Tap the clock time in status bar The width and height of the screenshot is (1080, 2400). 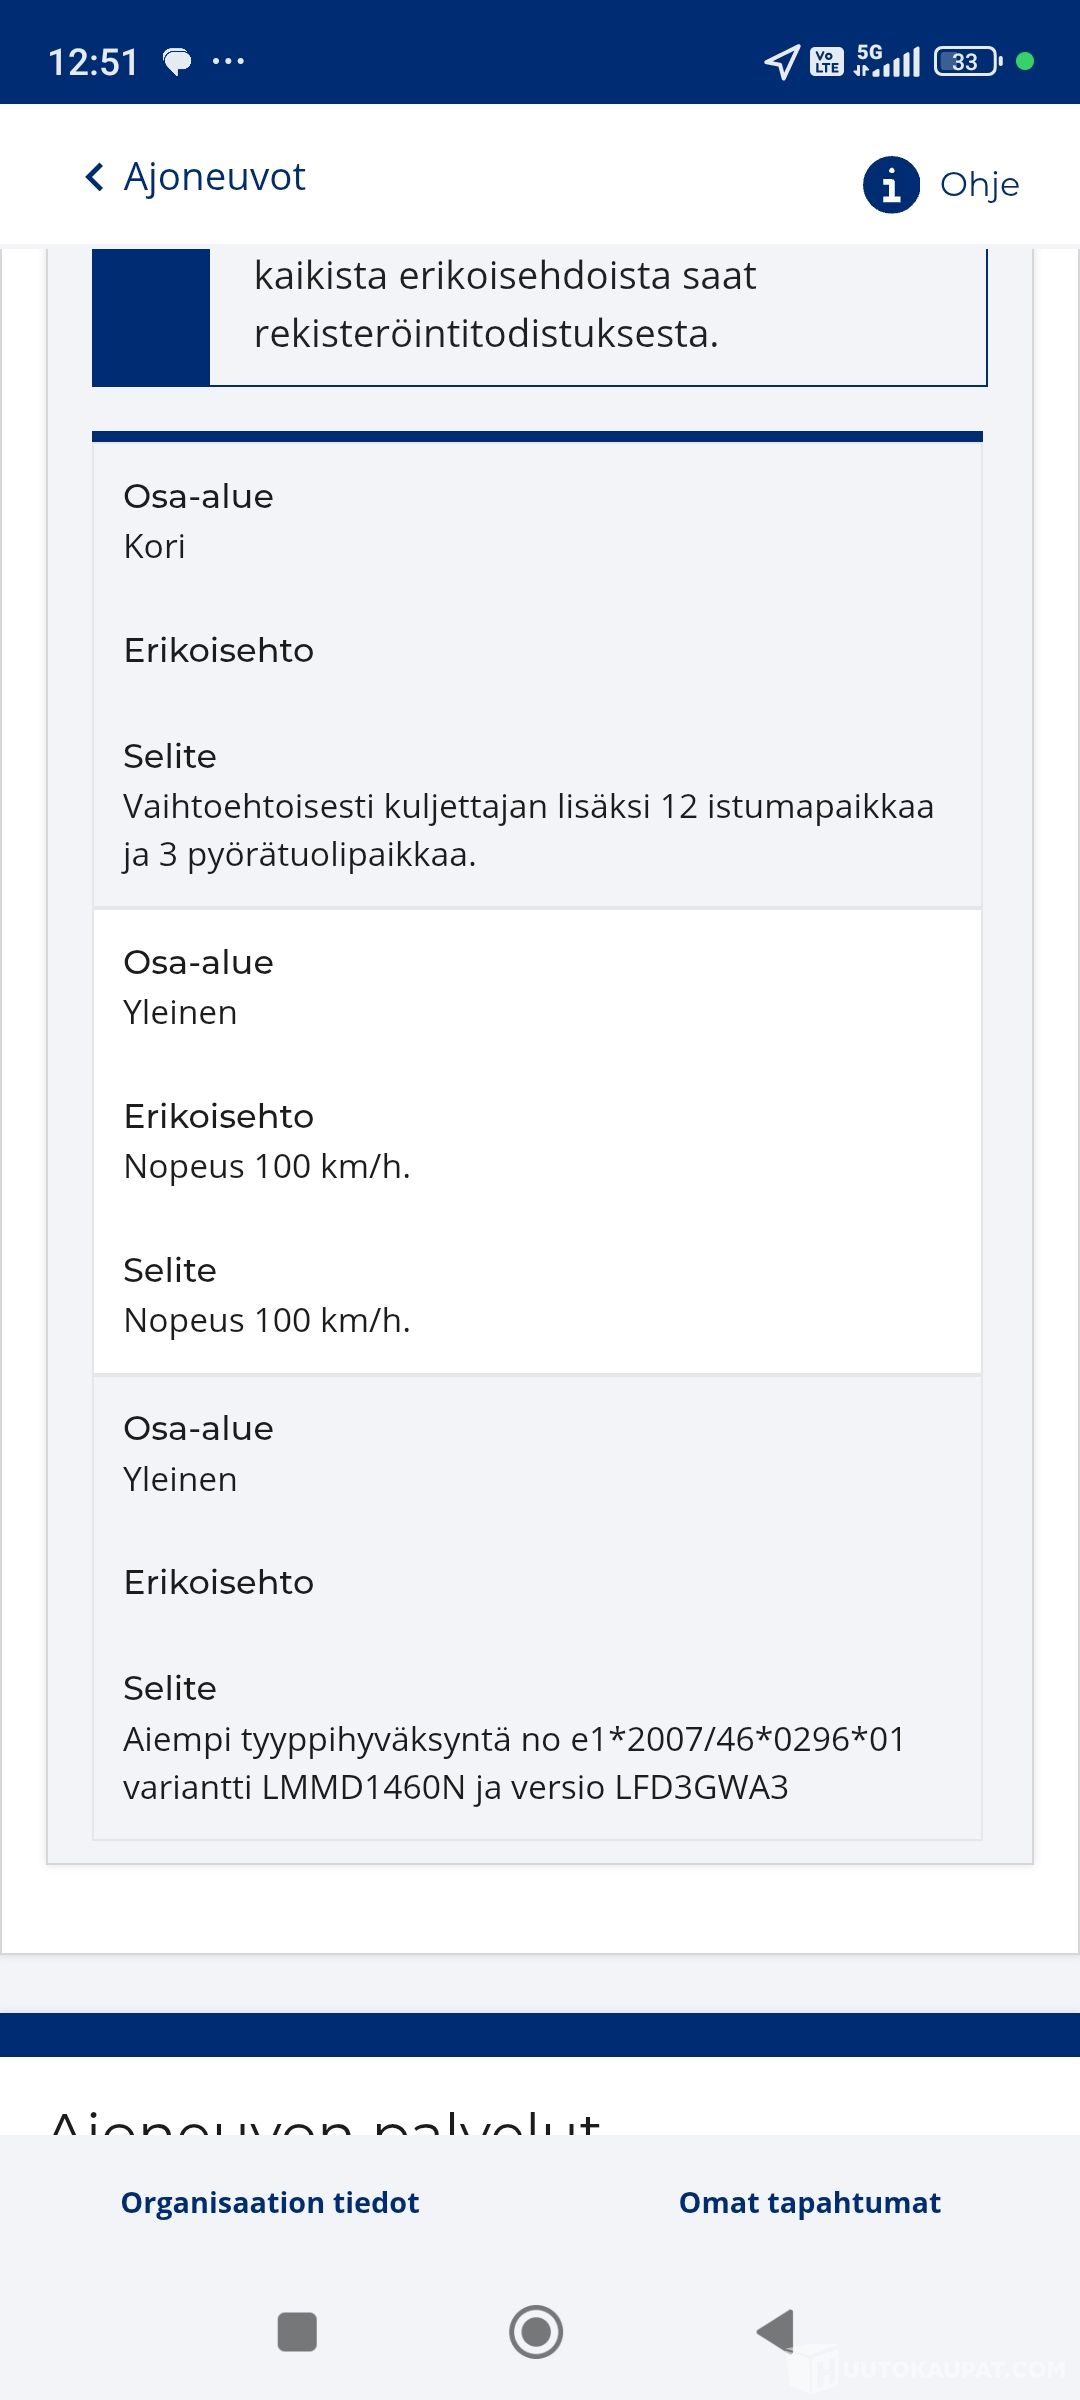[x=93, y=62]
